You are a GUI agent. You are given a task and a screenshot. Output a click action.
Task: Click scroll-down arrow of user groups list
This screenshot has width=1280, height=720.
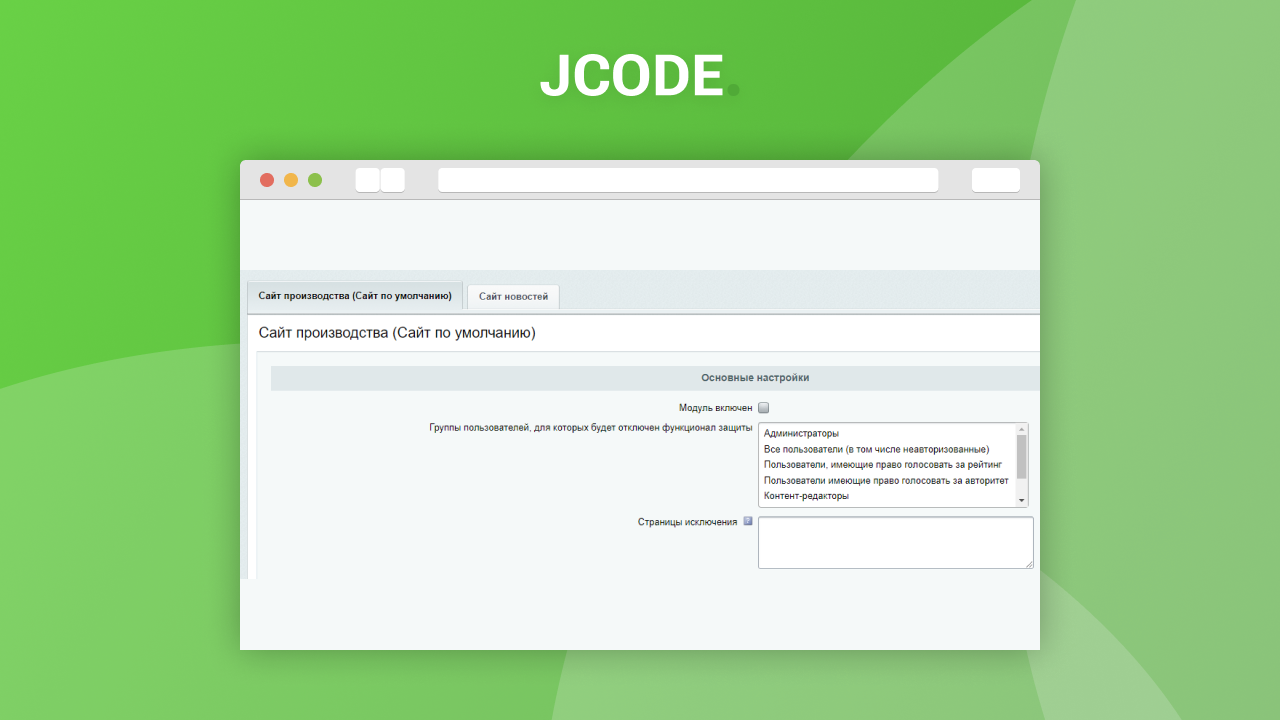(1021, 500)
